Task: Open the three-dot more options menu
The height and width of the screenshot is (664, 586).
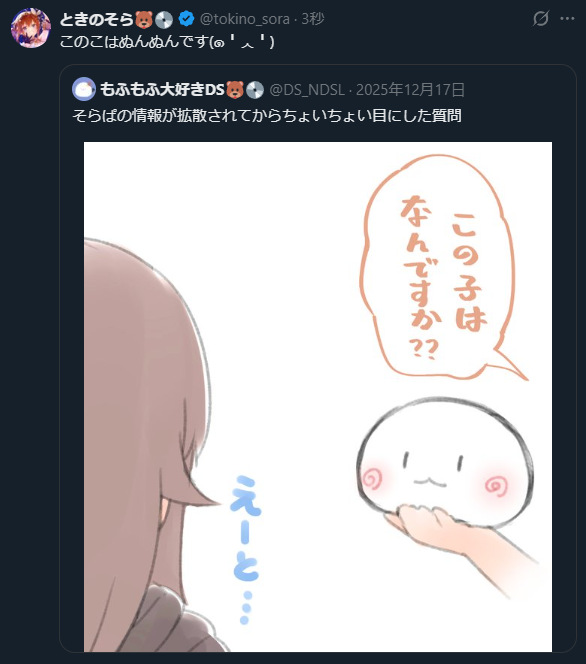Action: coord(567,19)
